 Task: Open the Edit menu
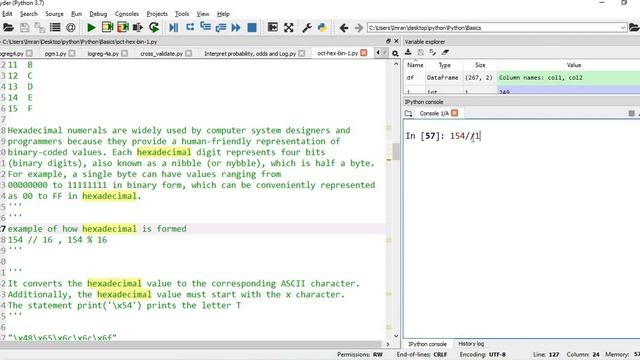pyautogui.click(x=7, y=14)
